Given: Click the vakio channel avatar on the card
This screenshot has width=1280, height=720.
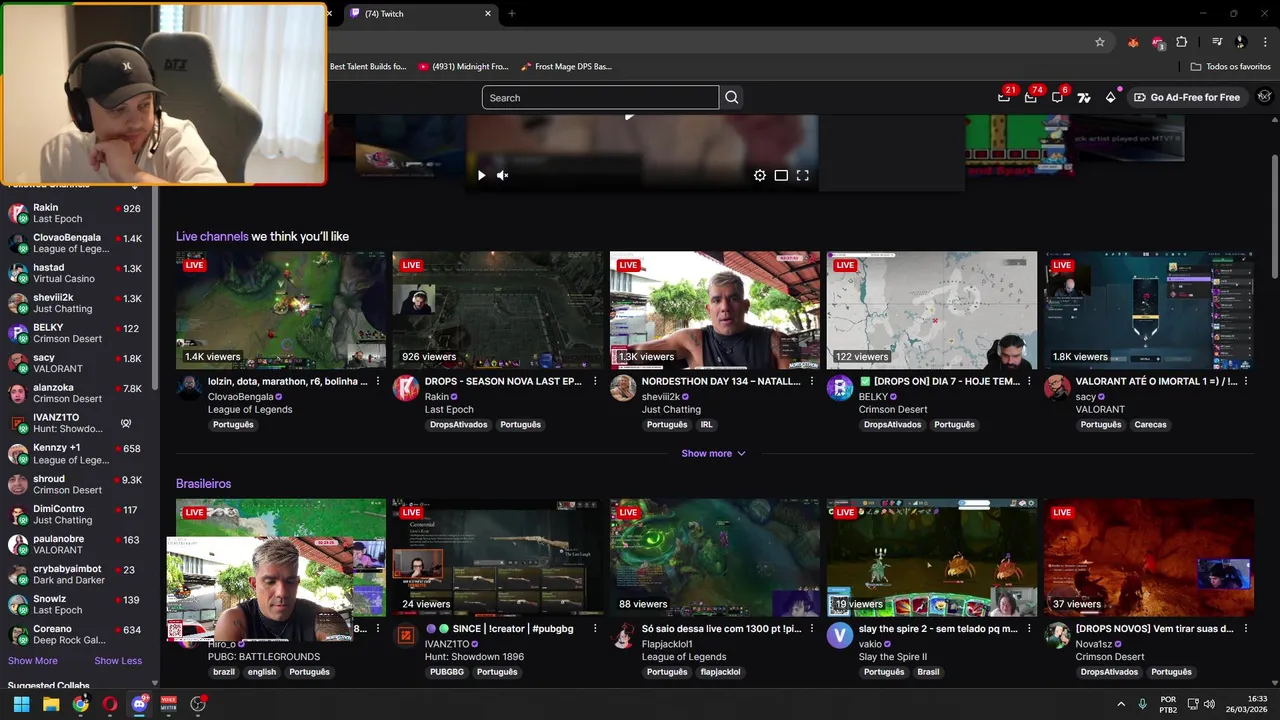Looking at the screenshot, I should 840,636.
